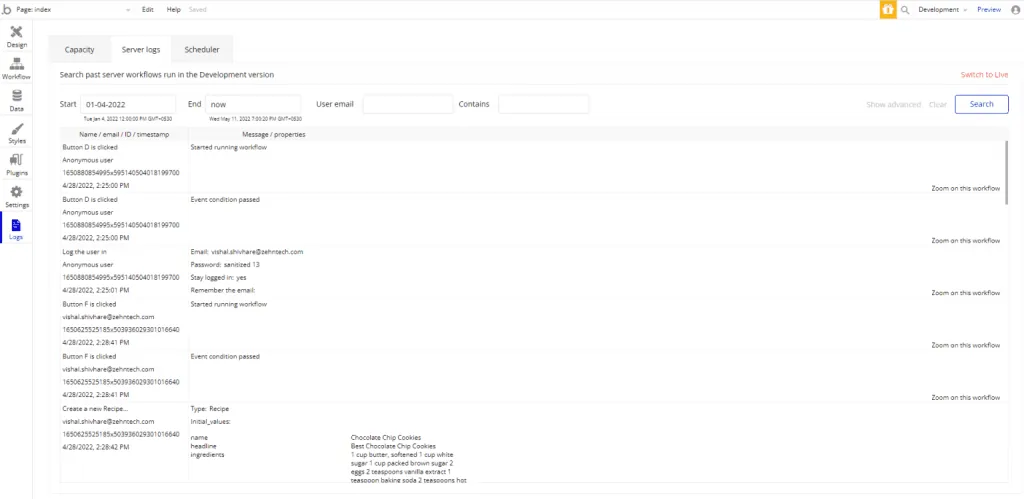This screenshot has width=1024, height=499.
Task: Open the Plugins section icon
Action: [x=16, y=165]
